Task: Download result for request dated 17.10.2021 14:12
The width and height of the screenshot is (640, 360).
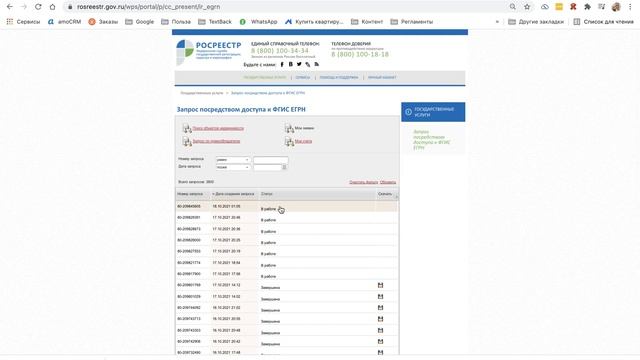Action: [380, 285]
